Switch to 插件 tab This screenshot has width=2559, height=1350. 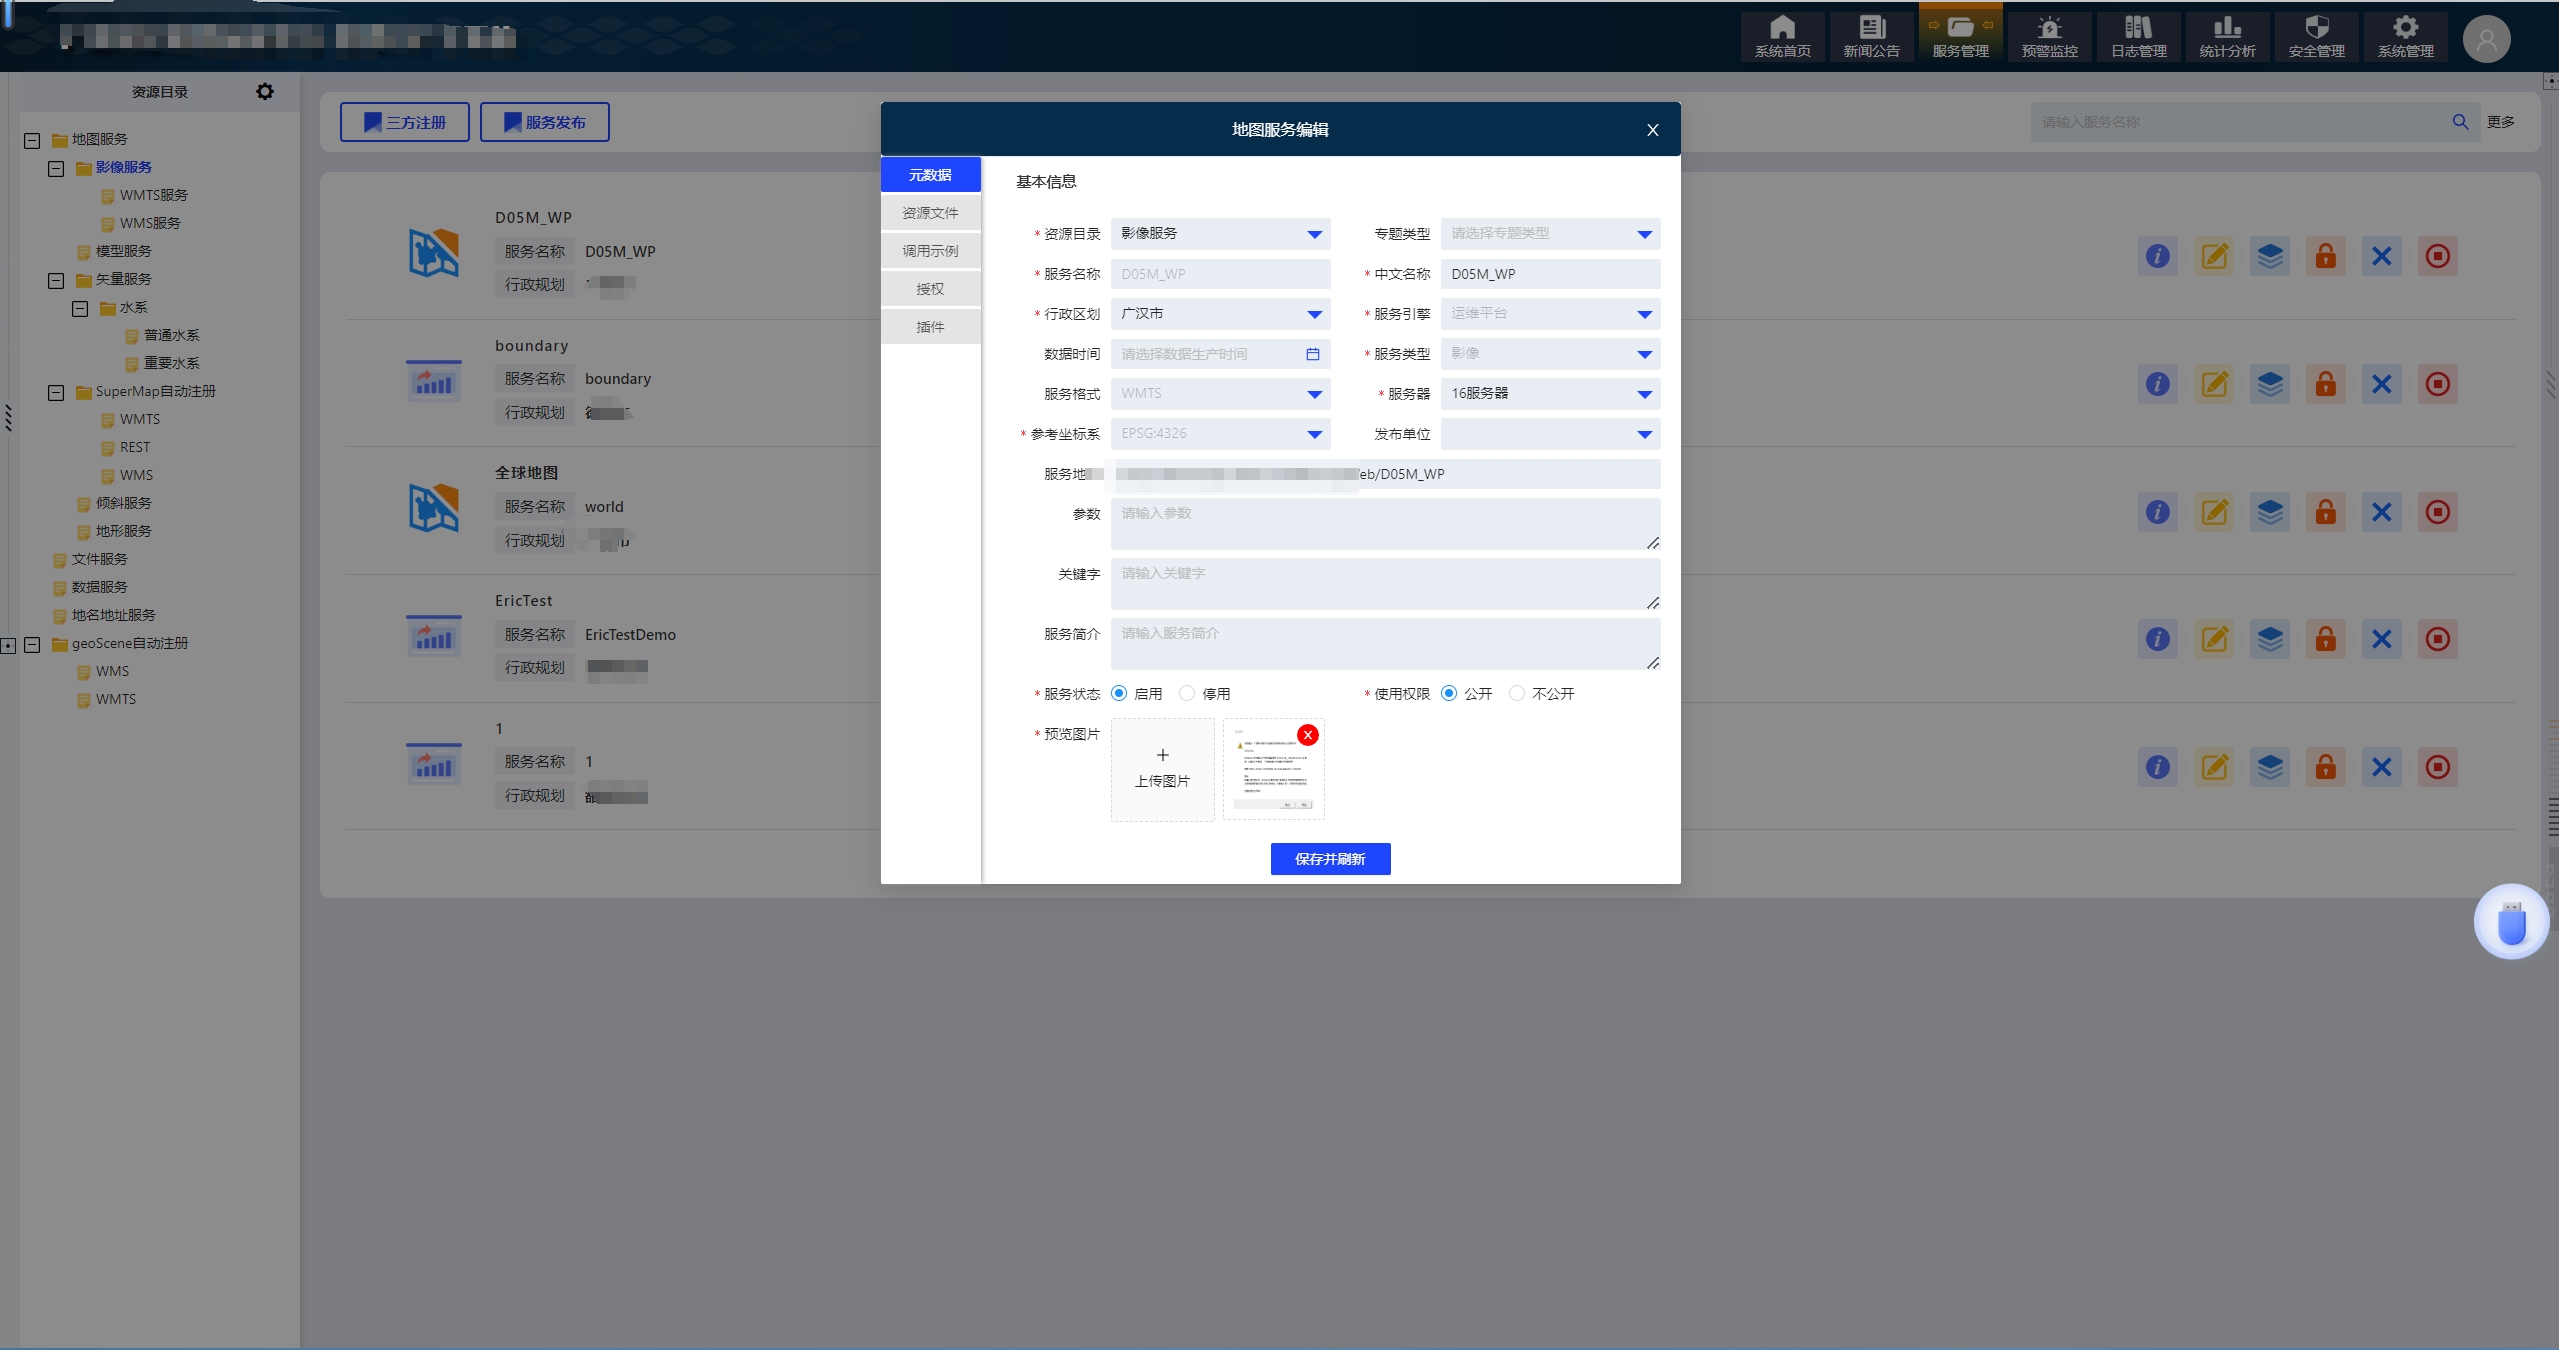pyautogui.click(x=930, y=327)
